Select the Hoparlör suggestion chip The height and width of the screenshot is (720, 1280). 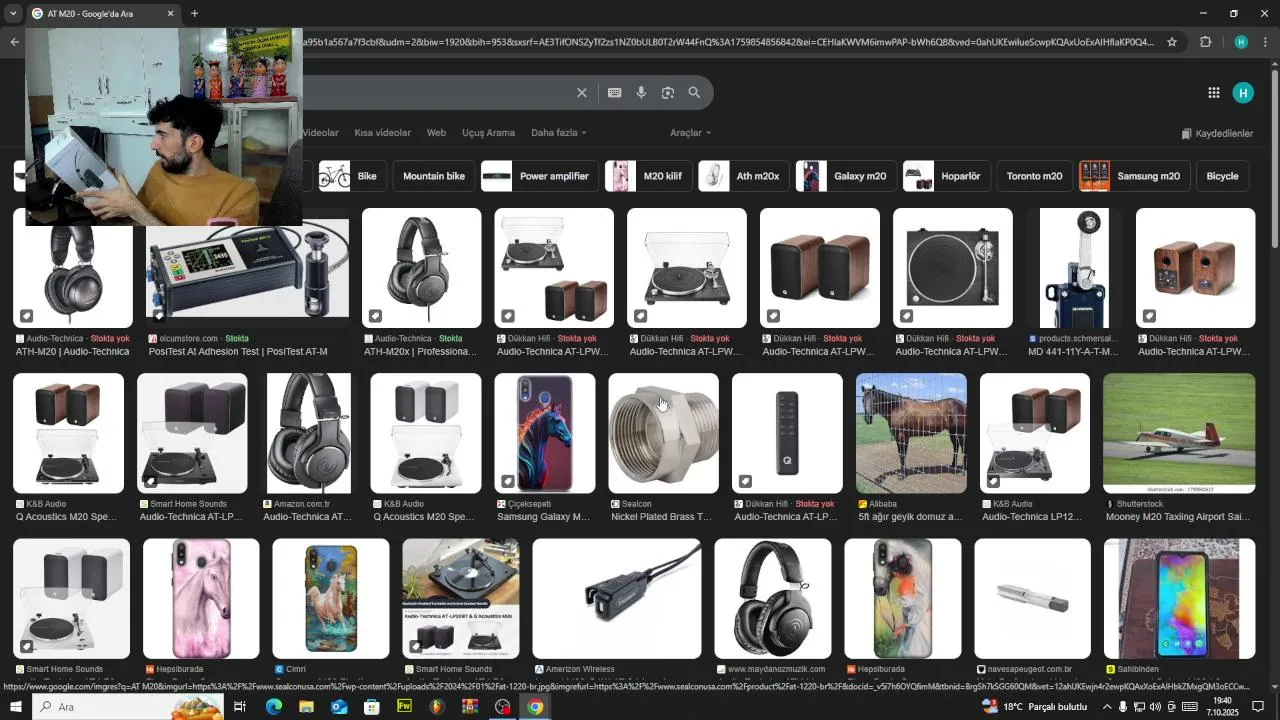pyautogui.click(x=947, y=176)
